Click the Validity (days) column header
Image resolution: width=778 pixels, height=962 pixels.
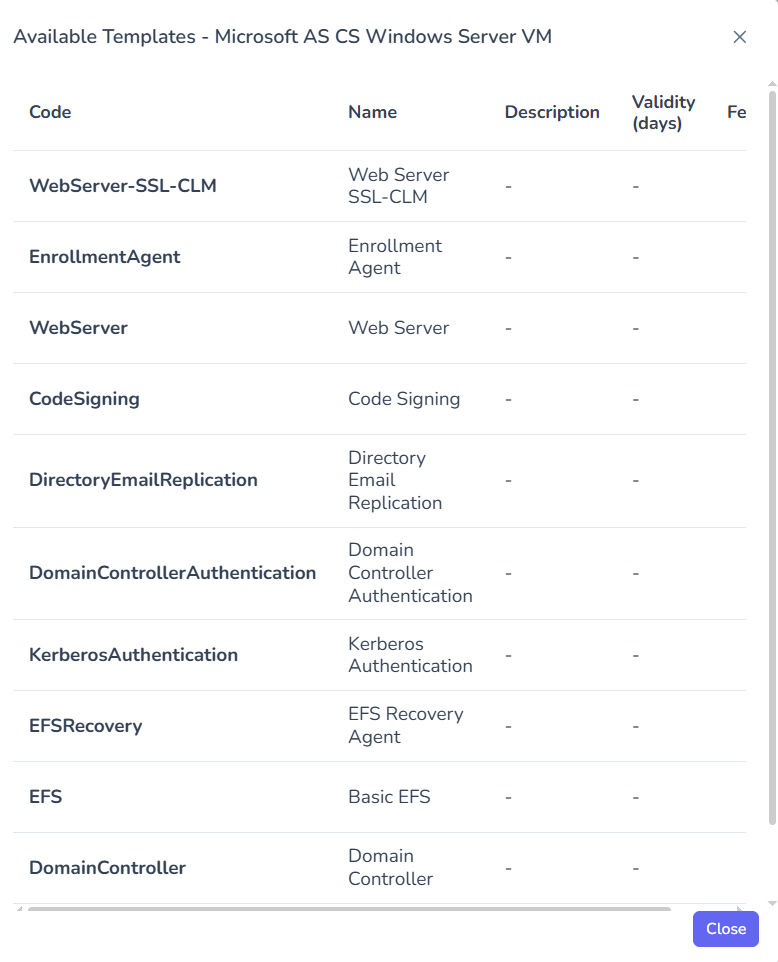coord(663,112)
